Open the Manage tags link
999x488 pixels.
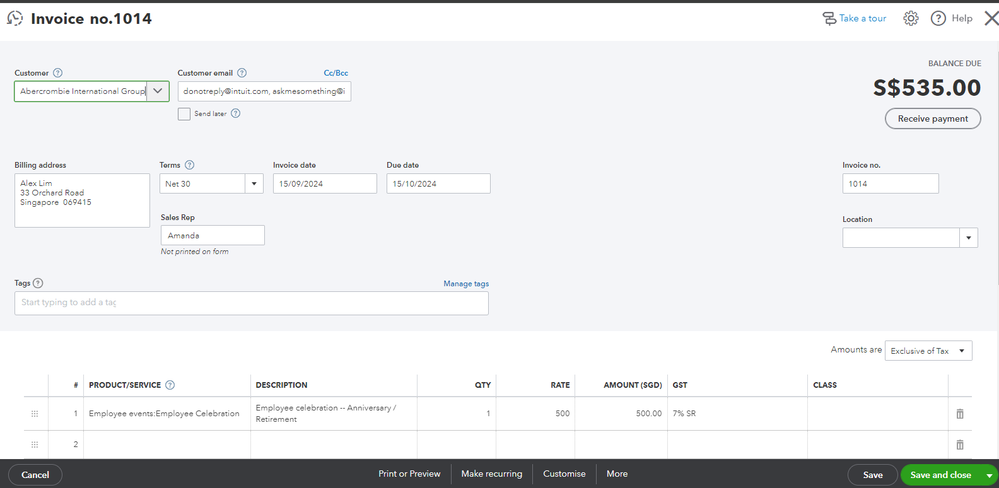[x=466, y=283]
